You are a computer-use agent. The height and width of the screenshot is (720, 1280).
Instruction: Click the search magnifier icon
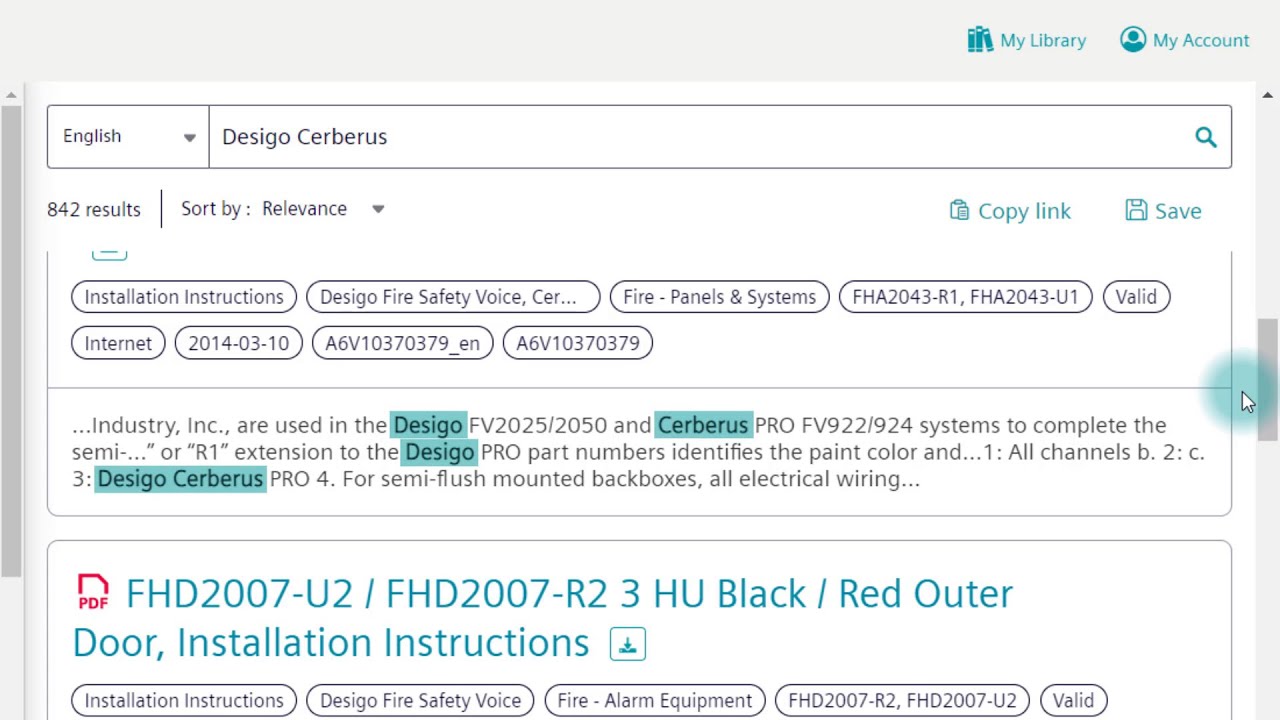coord(1206,137)
